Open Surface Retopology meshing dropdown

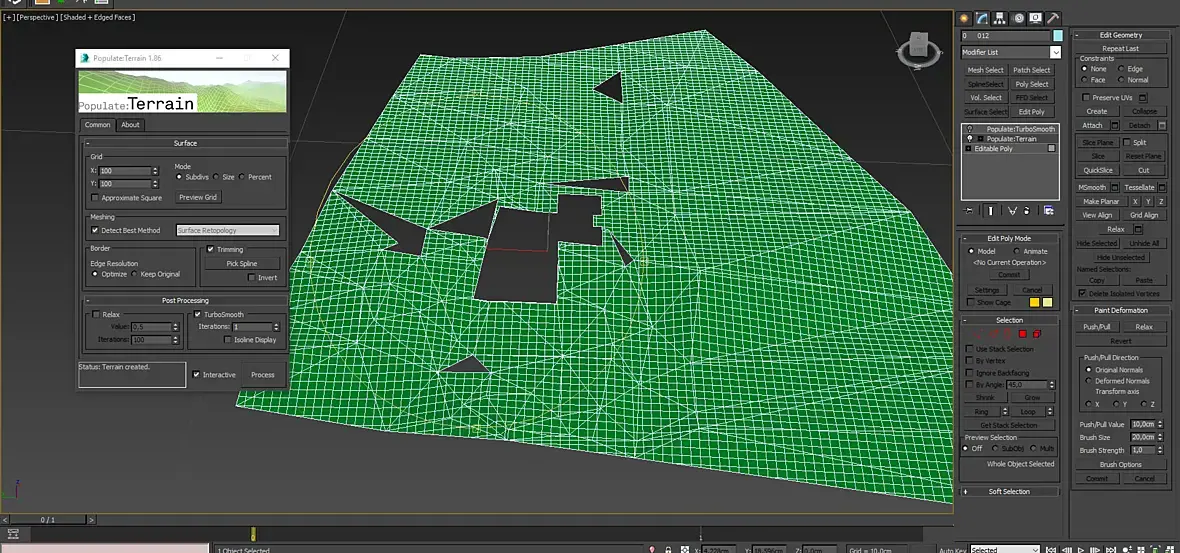[228, 230]
